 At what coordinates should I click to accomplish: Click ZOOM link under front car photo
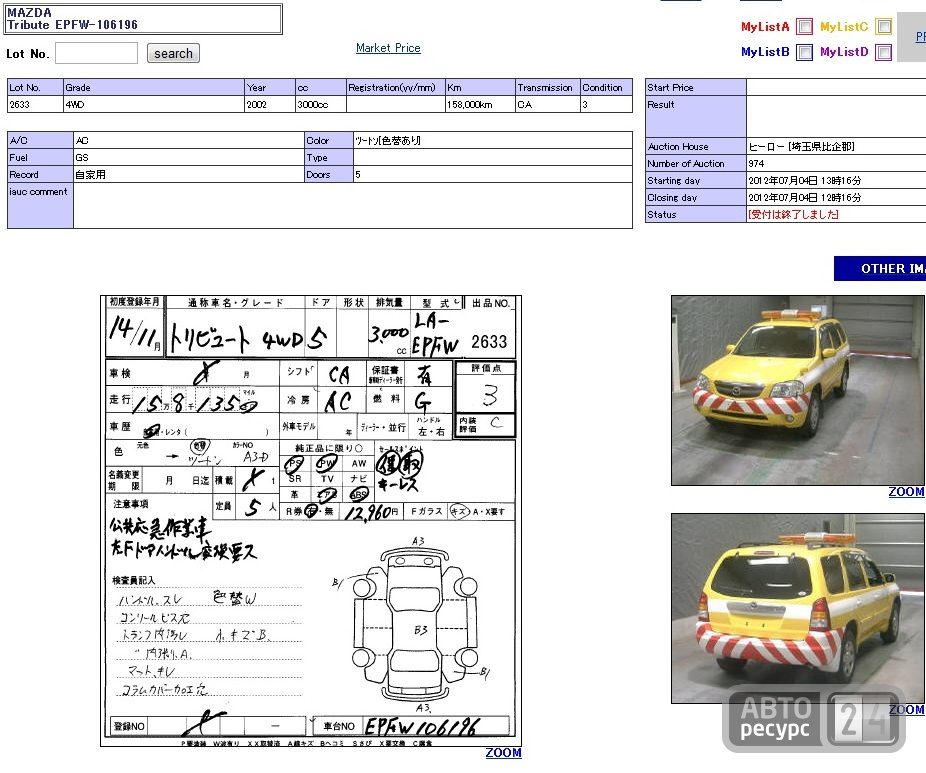point(907,492)
